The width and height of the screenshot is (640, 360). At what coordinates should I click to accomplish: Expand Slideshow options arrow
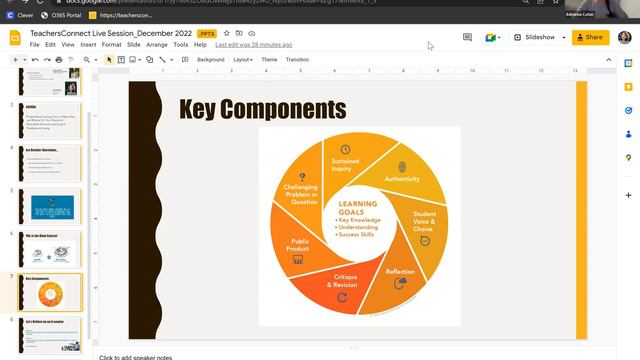pos(564,38)
